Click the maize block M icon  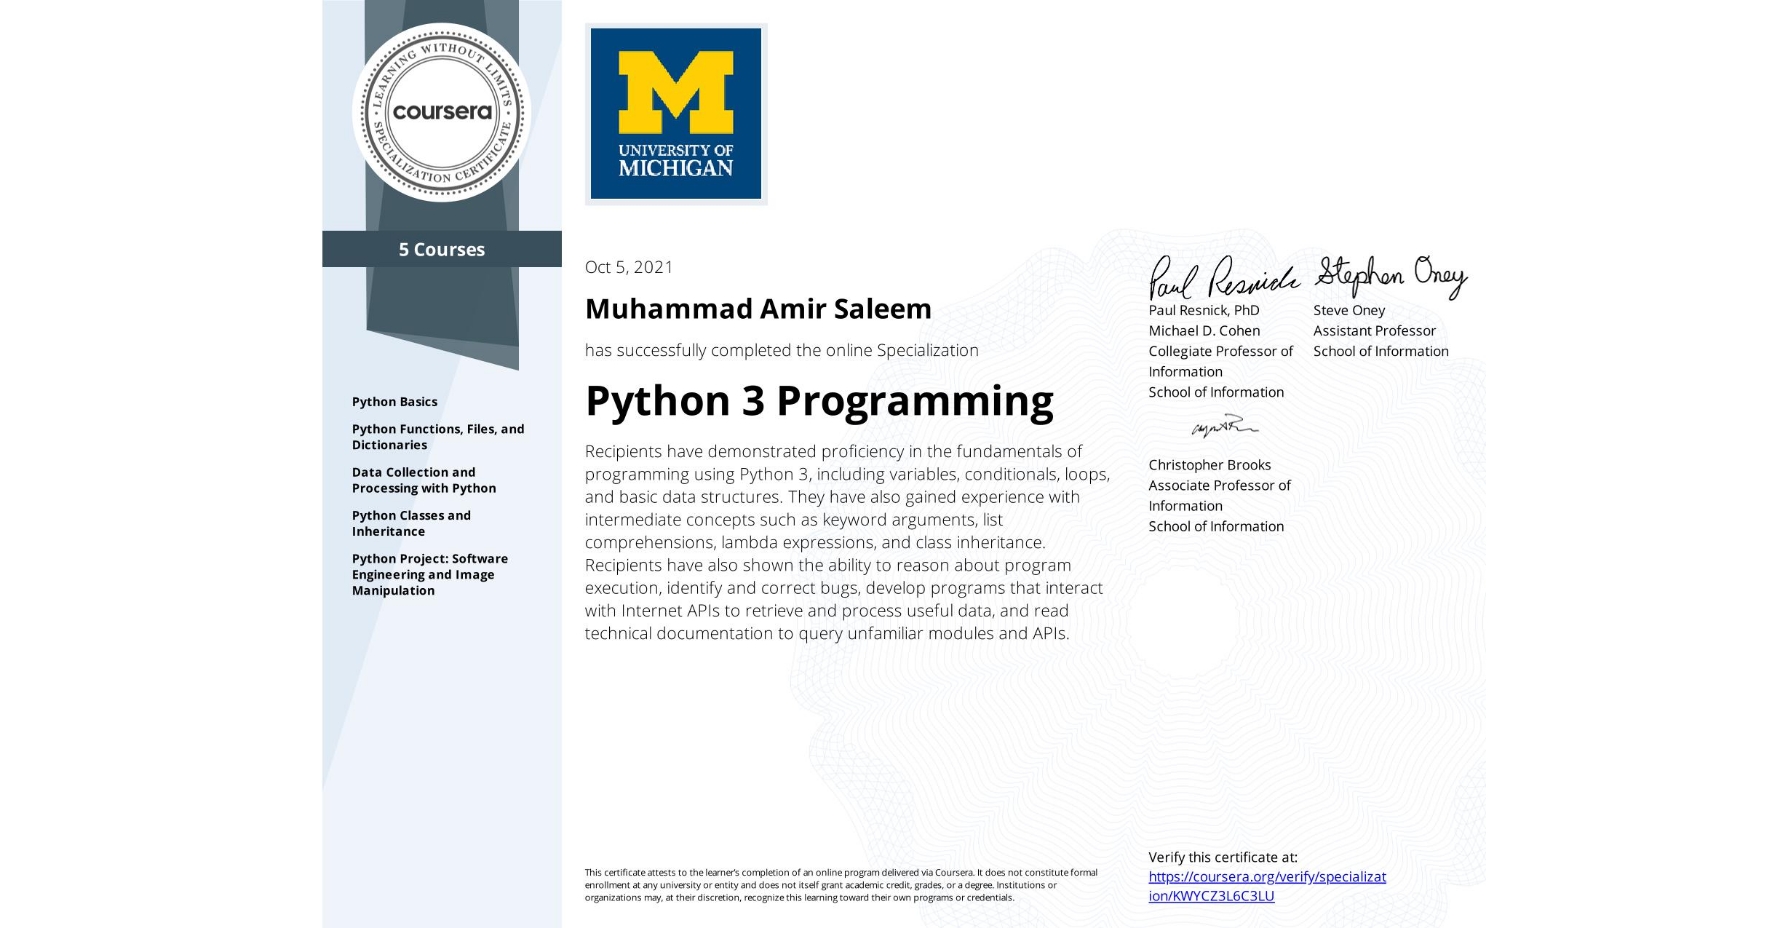(676, 90)
